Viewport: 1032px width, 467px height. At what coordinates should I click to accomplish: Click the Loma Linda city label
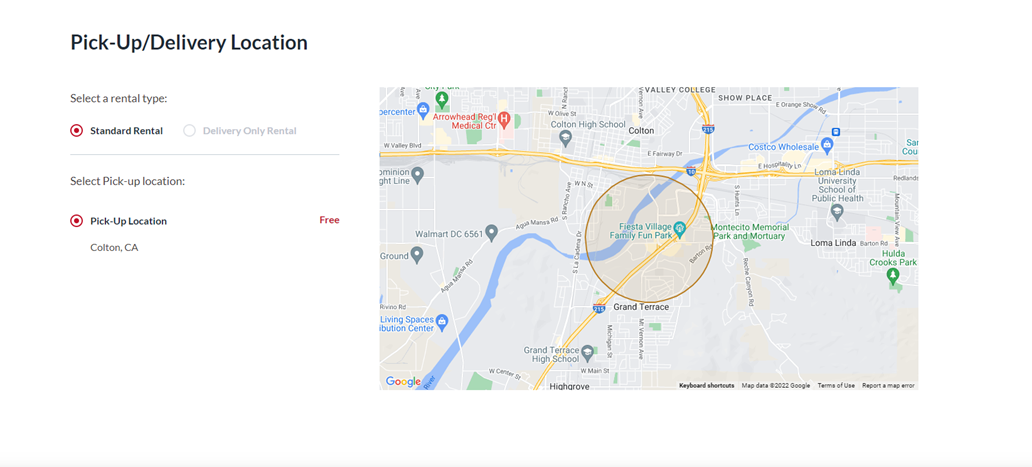click(x=834, y=243)
